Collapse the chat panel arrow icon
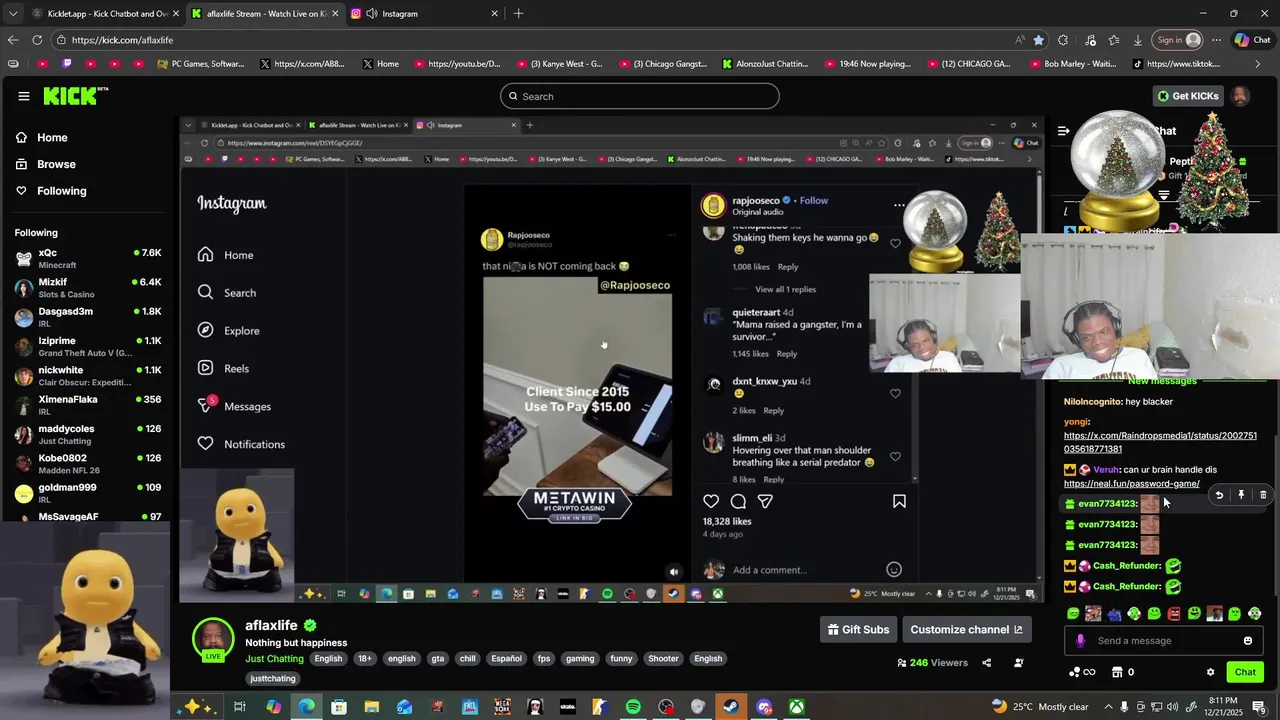 pos(1063,131)
